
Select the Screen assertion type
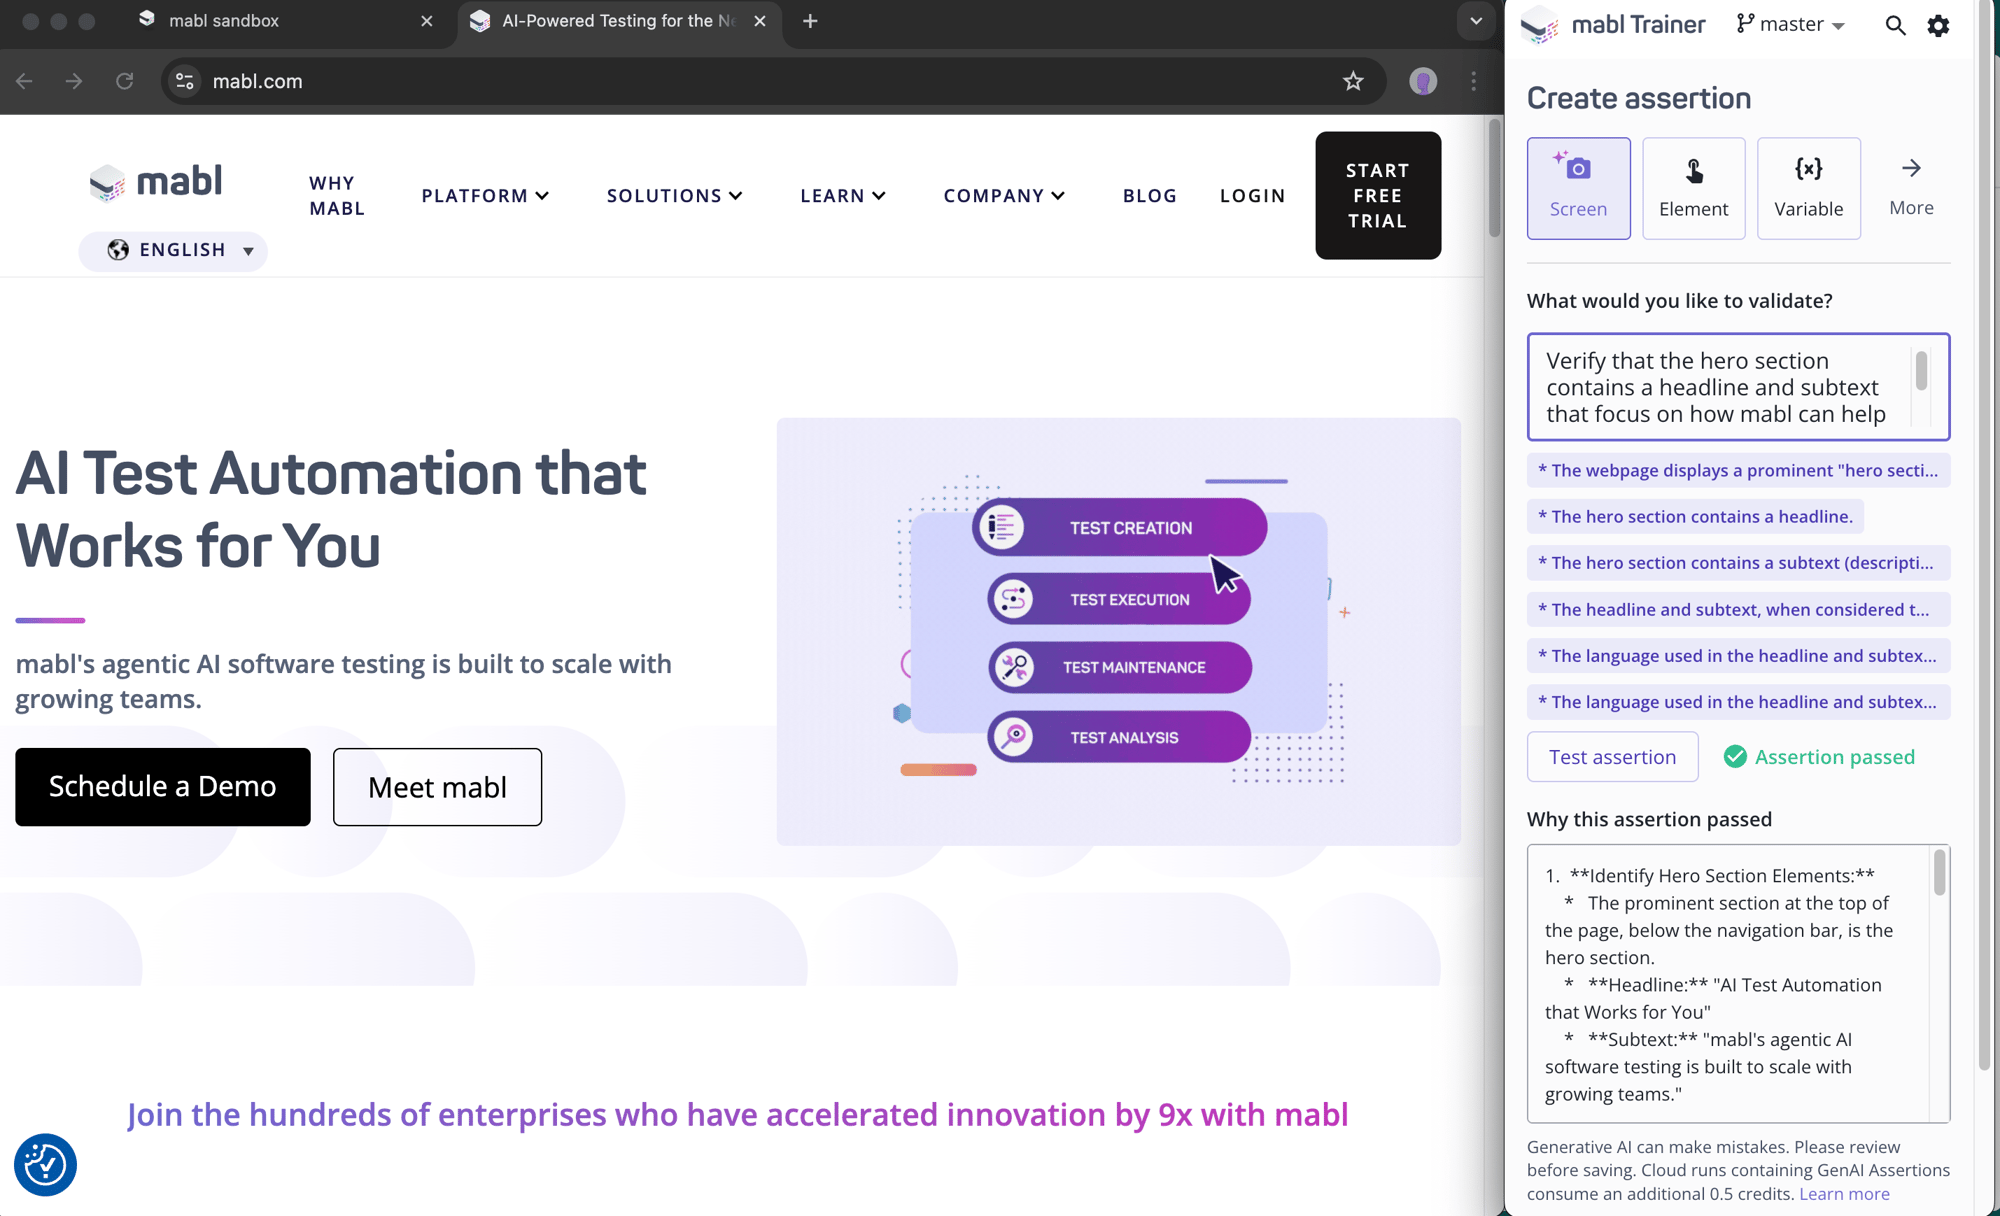coord(1578,188)
